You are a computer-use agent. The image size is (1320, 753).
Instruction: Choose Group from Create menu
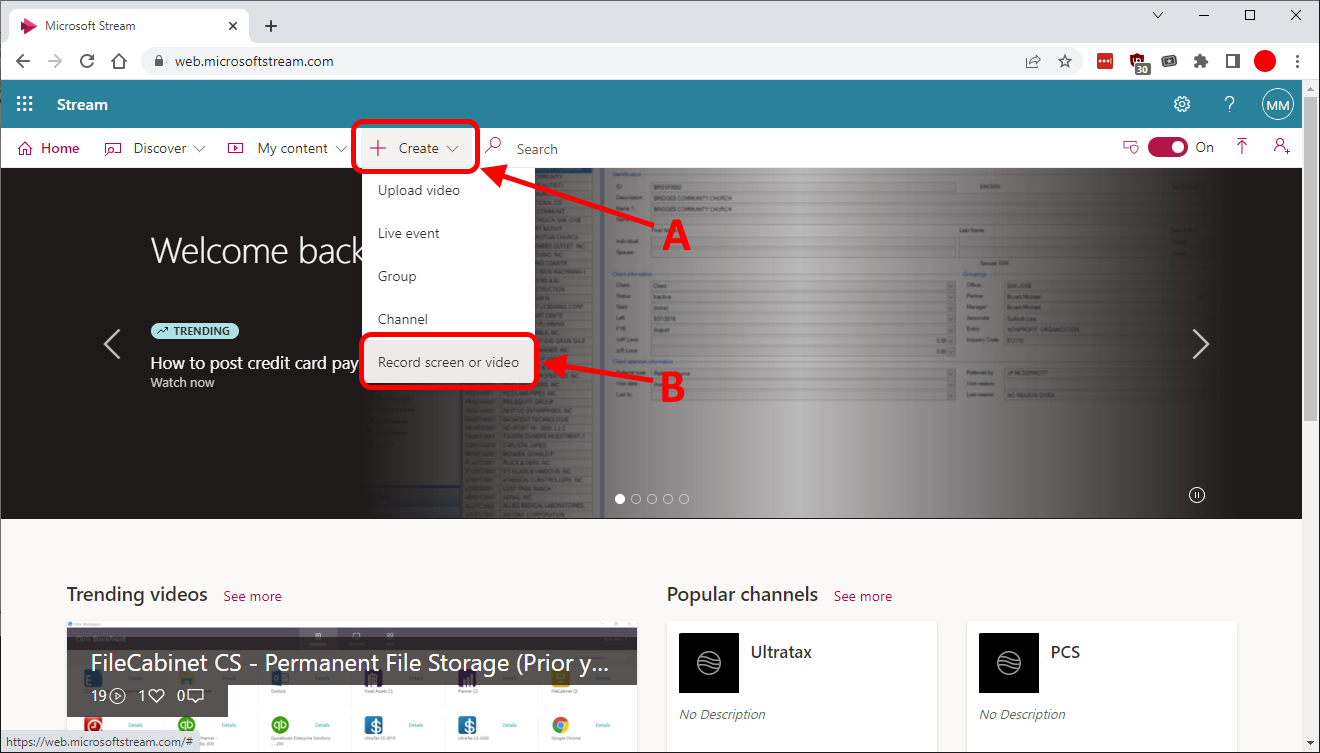tap(448, 276)
